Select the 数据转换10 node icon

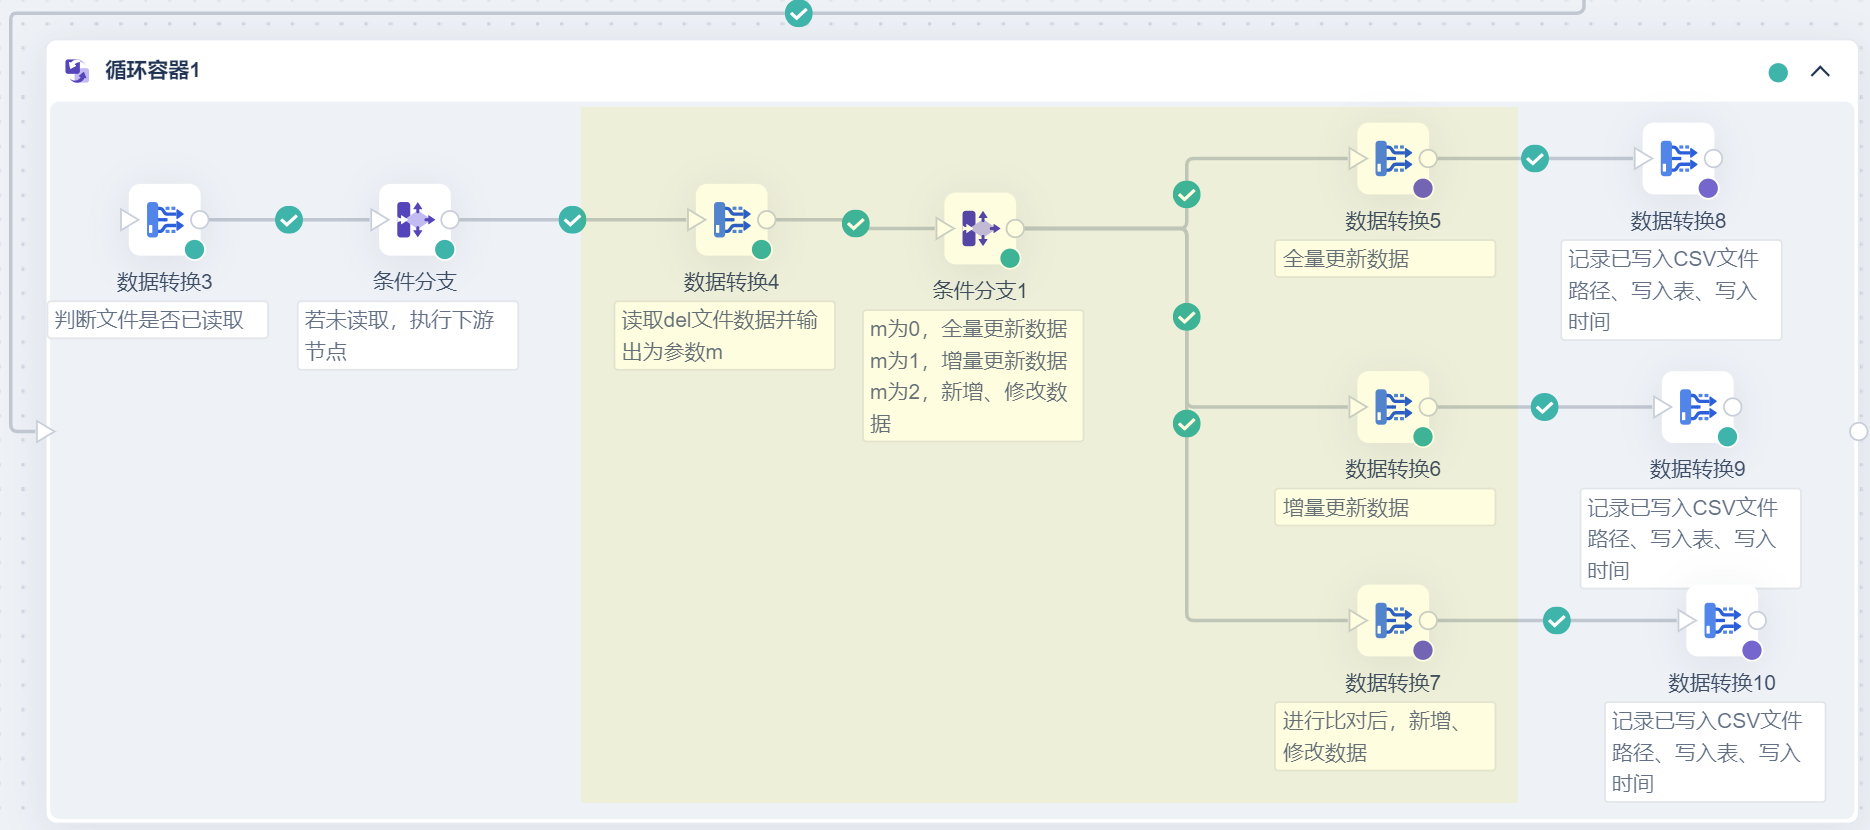(x=1722, y=620)
